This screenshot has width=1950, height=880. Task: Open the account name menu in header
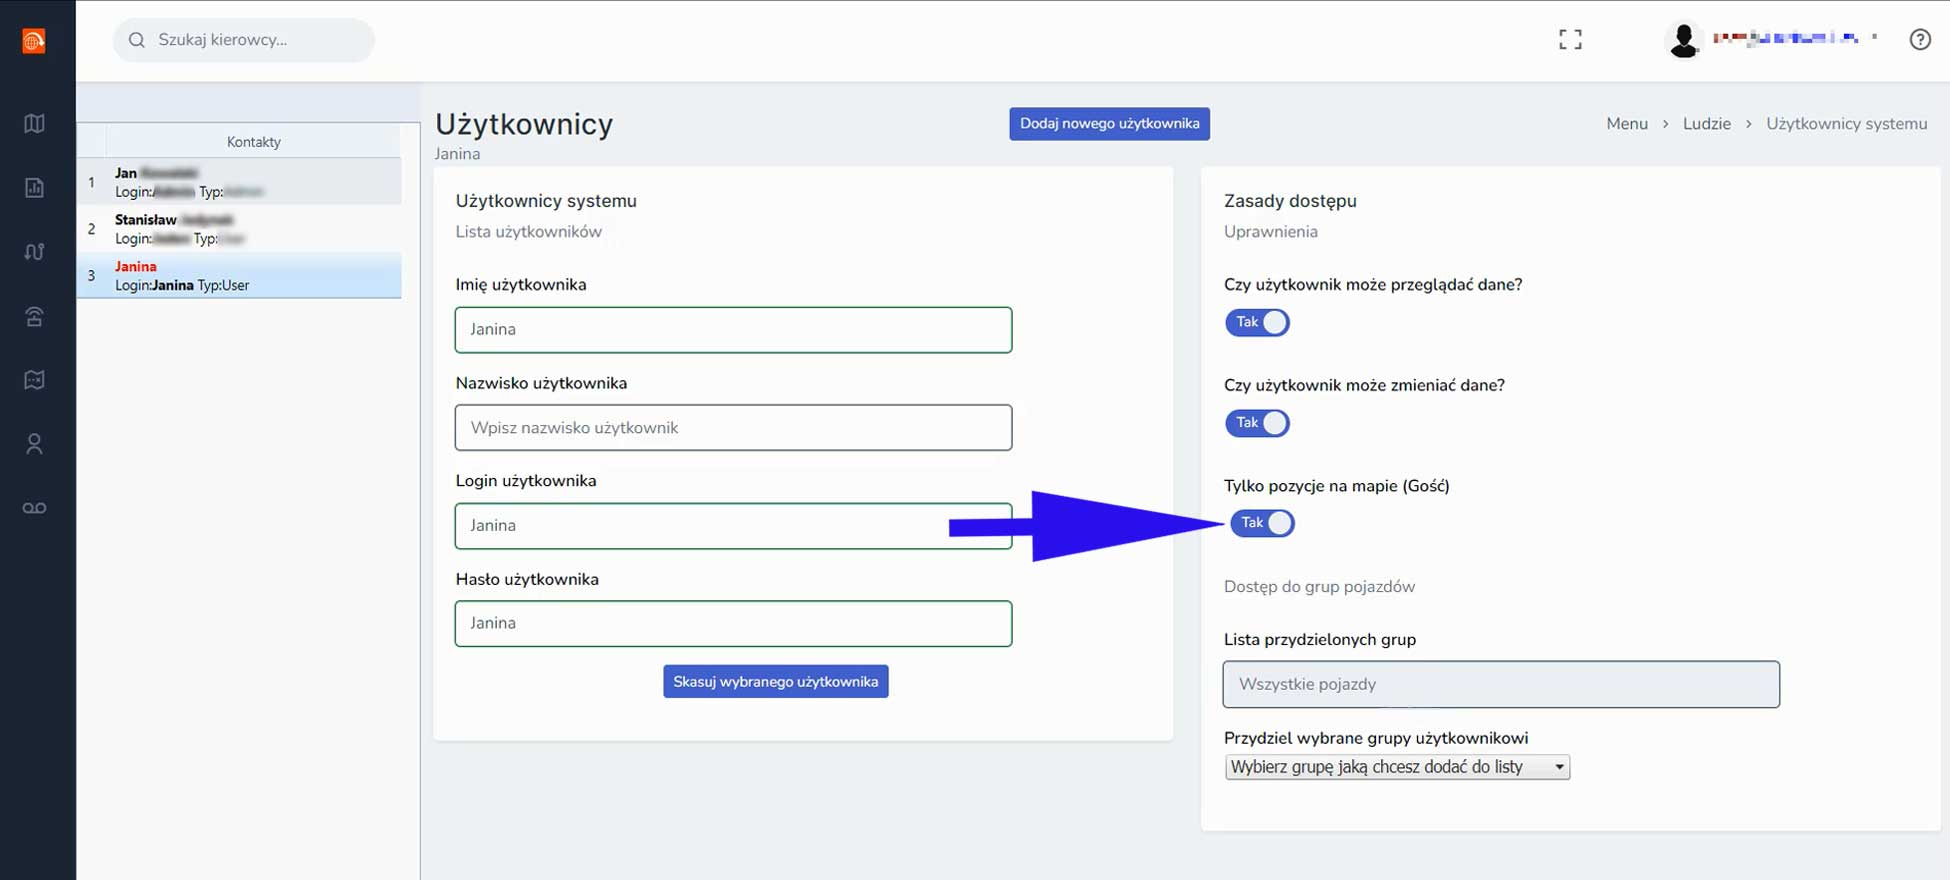click(x=1795, y=38)
